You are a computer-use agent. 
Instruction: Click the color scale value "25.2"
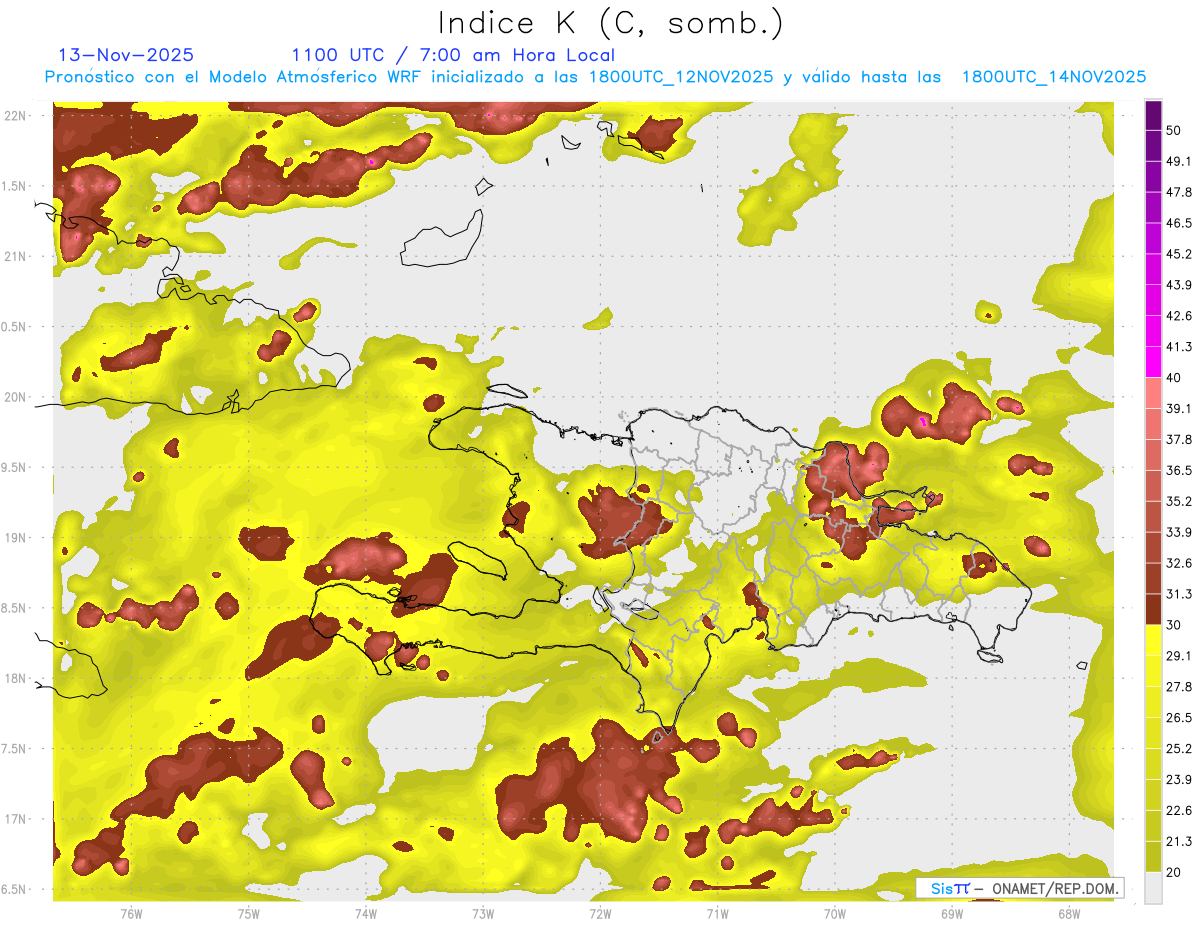(1178, 749)
